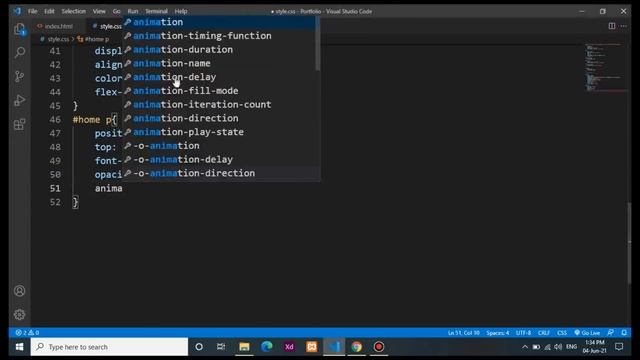Select animation-play-state suggestion

coord(220,132)
